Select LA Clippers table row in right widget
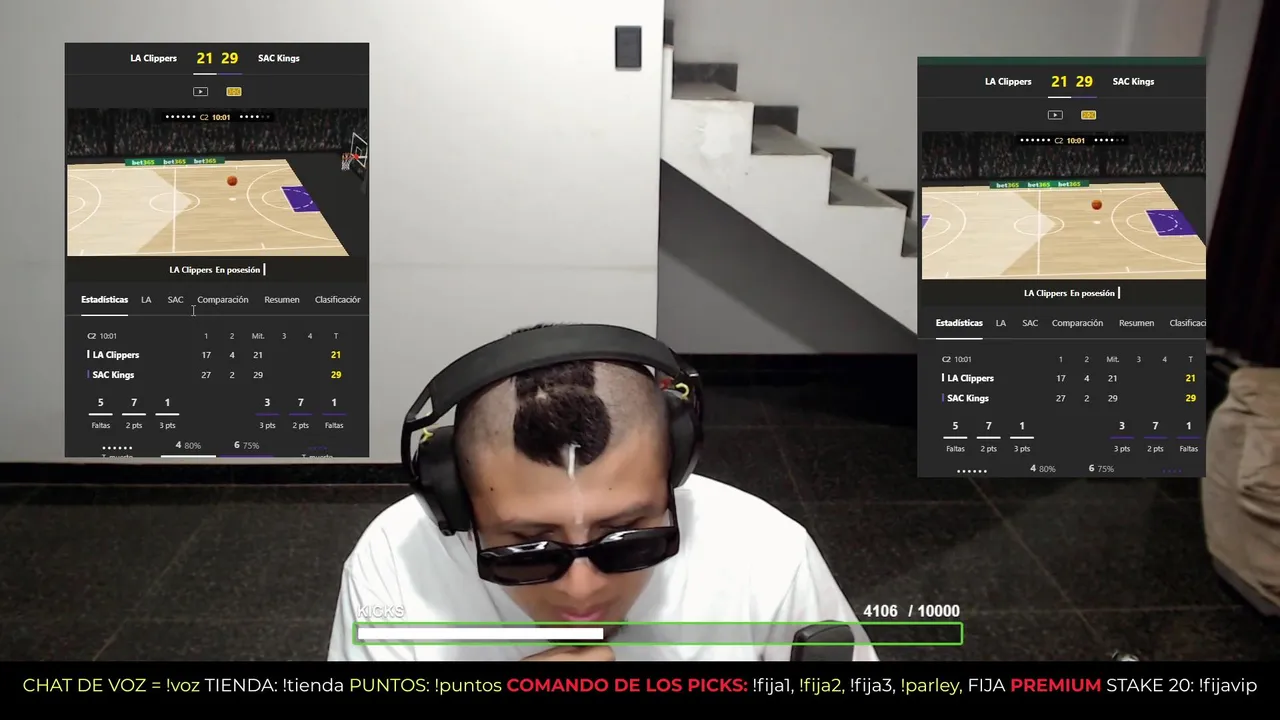The height and width of the screenshot is (720, 1280). pyautogui.click(x=1070, y=378)
